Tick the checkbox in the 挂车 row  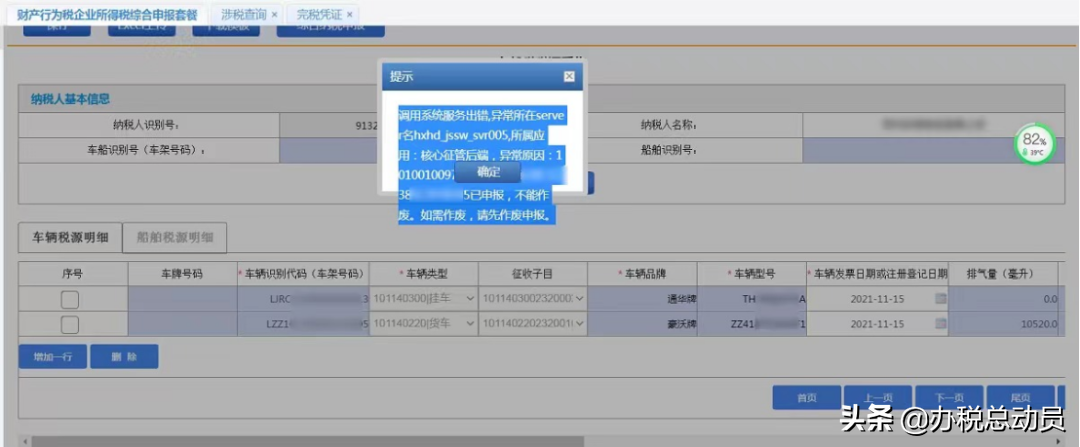70,299
